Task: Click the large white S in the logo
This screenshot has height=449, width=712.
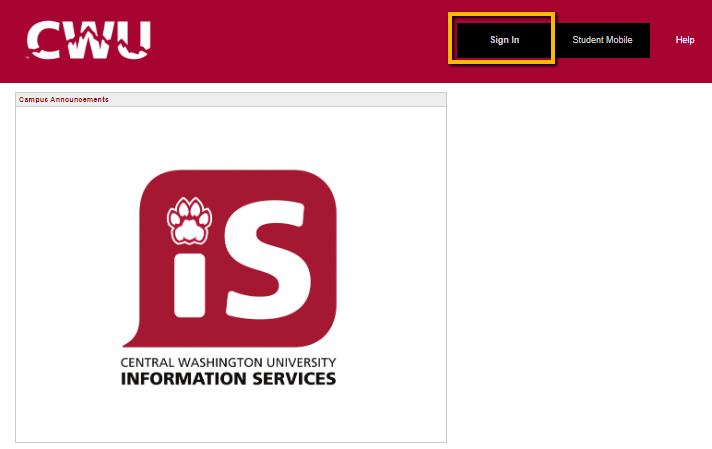Action: coord(268,259)
